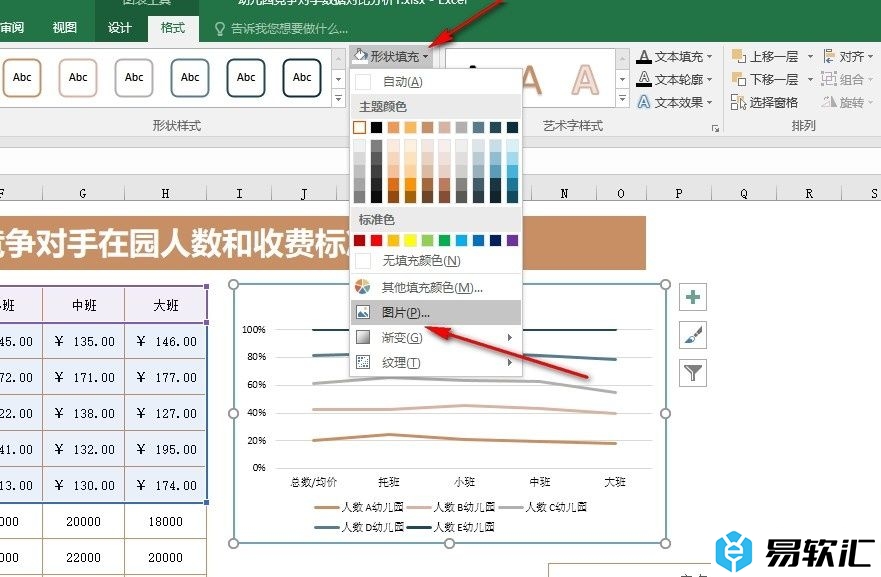Open the Rotate (旋转) dropdown
Viewport: 881px width, 577px height.
pyautogui.click(x=848, y=102)
